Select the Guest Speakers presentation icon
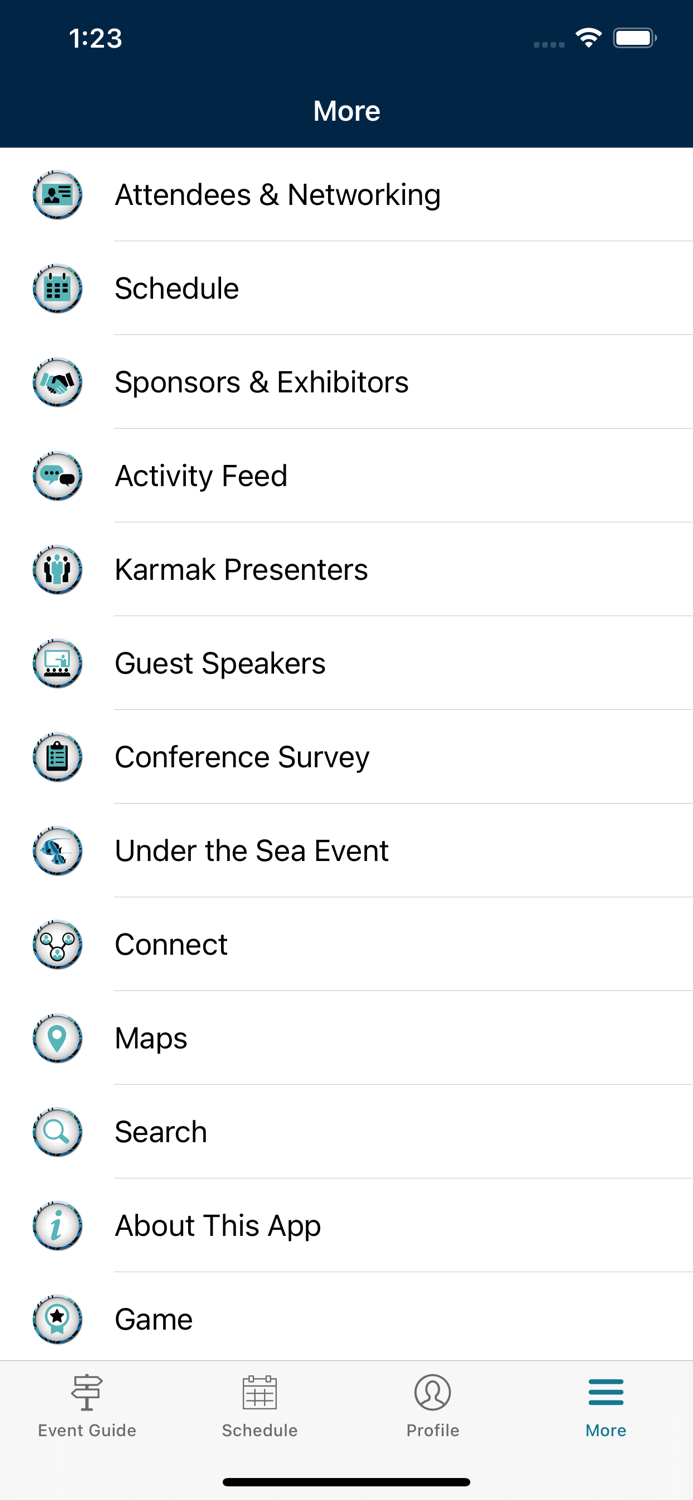Screen dimensions: 693x1500 point(57,663)
